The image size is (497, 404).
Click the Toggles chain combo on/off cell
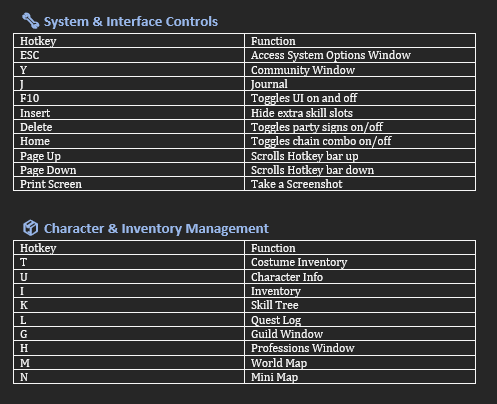[x=360, y=141]
